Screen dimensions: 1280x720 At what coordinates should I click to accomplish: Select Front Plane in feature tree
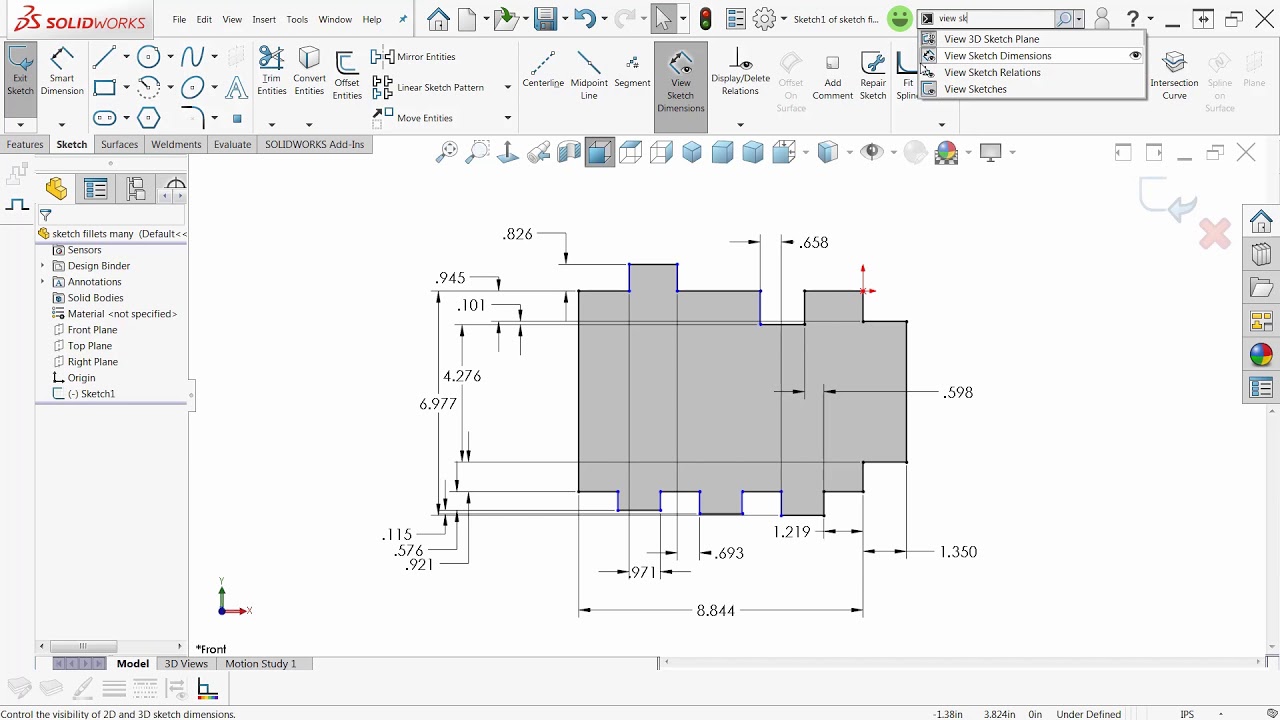pos(92,330)
